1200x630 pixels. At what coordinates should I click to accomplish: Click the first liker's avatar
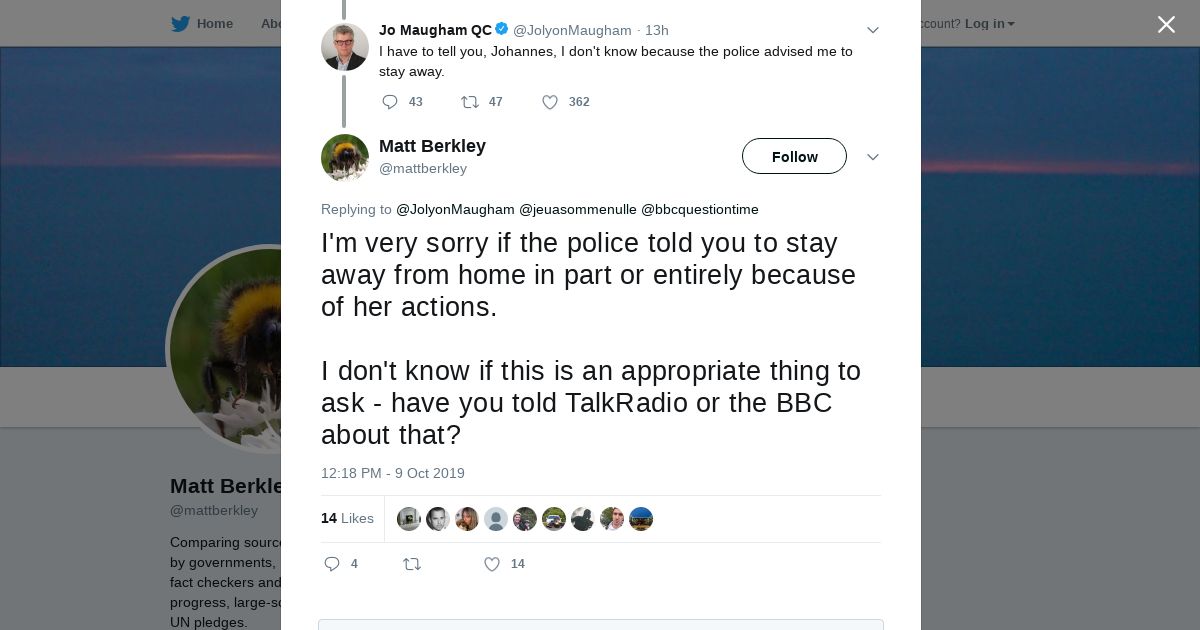click(408, 518)
